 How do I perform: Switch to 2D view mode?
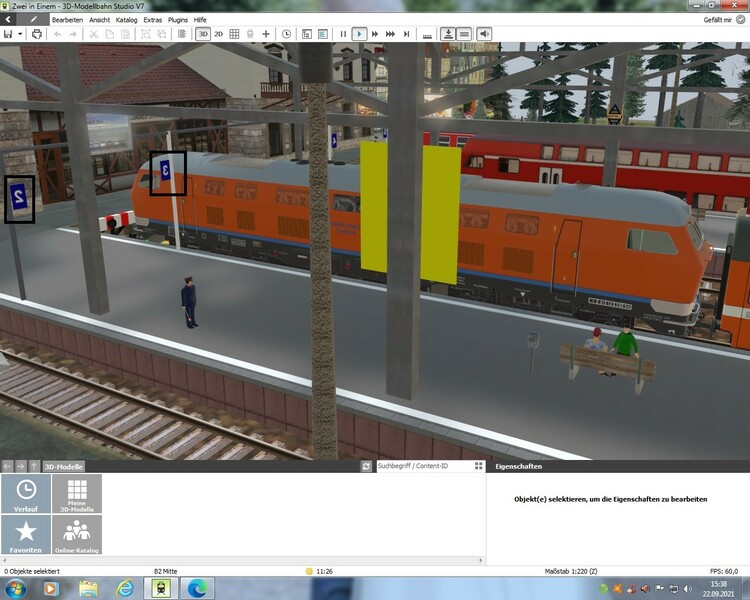coord(219,34)
